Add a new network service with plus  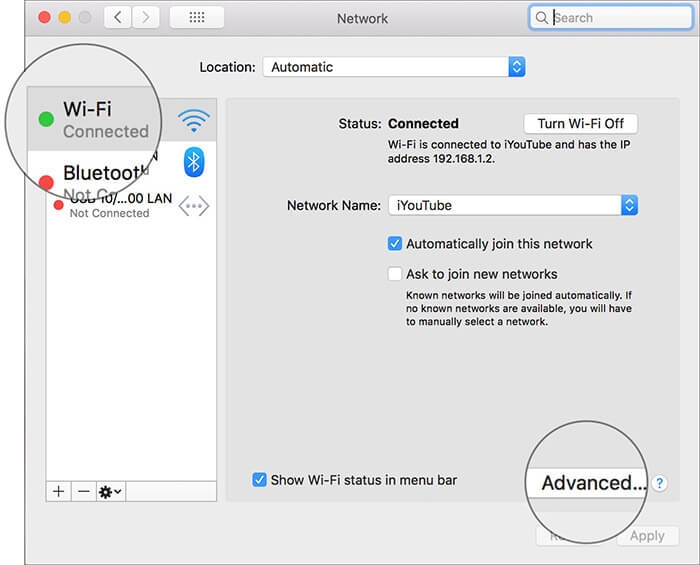[x=58, y=492]
